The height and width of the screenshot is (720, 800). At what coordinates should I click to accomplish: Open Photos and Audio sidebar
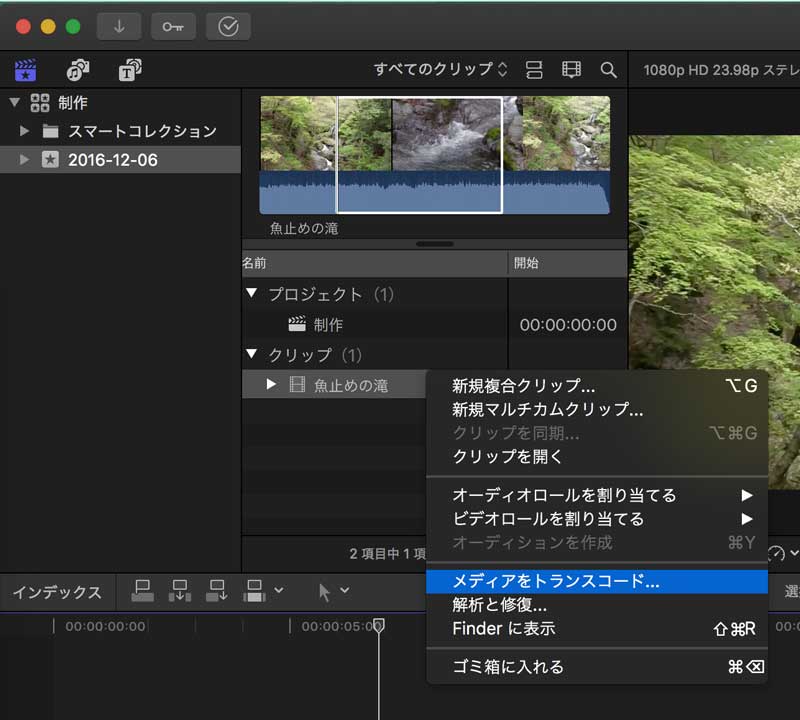pyautogui.click(x=77, y=70)
